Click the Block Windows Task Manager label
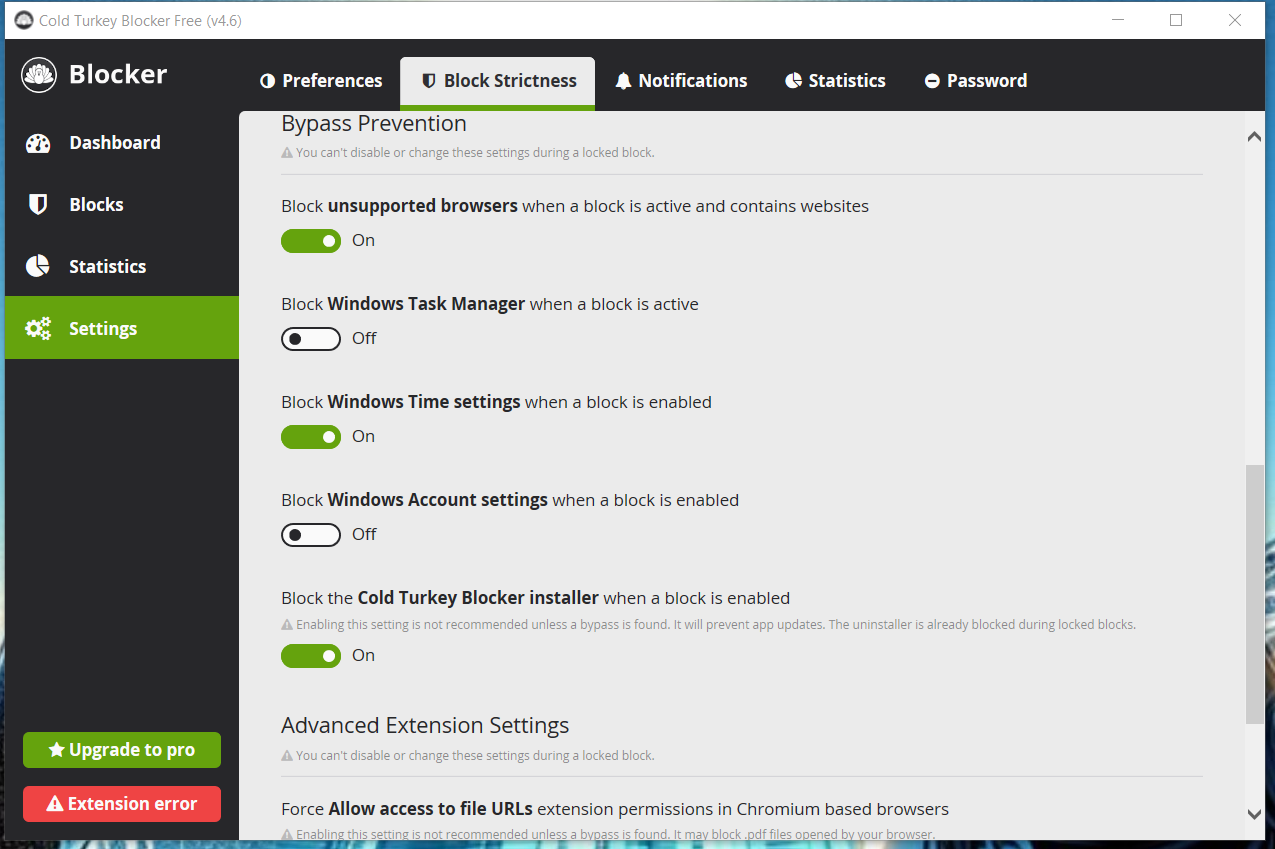Image resolution: width=1275 pixels, height=849 pixels. pyautogui.click(x=490, y=305)
